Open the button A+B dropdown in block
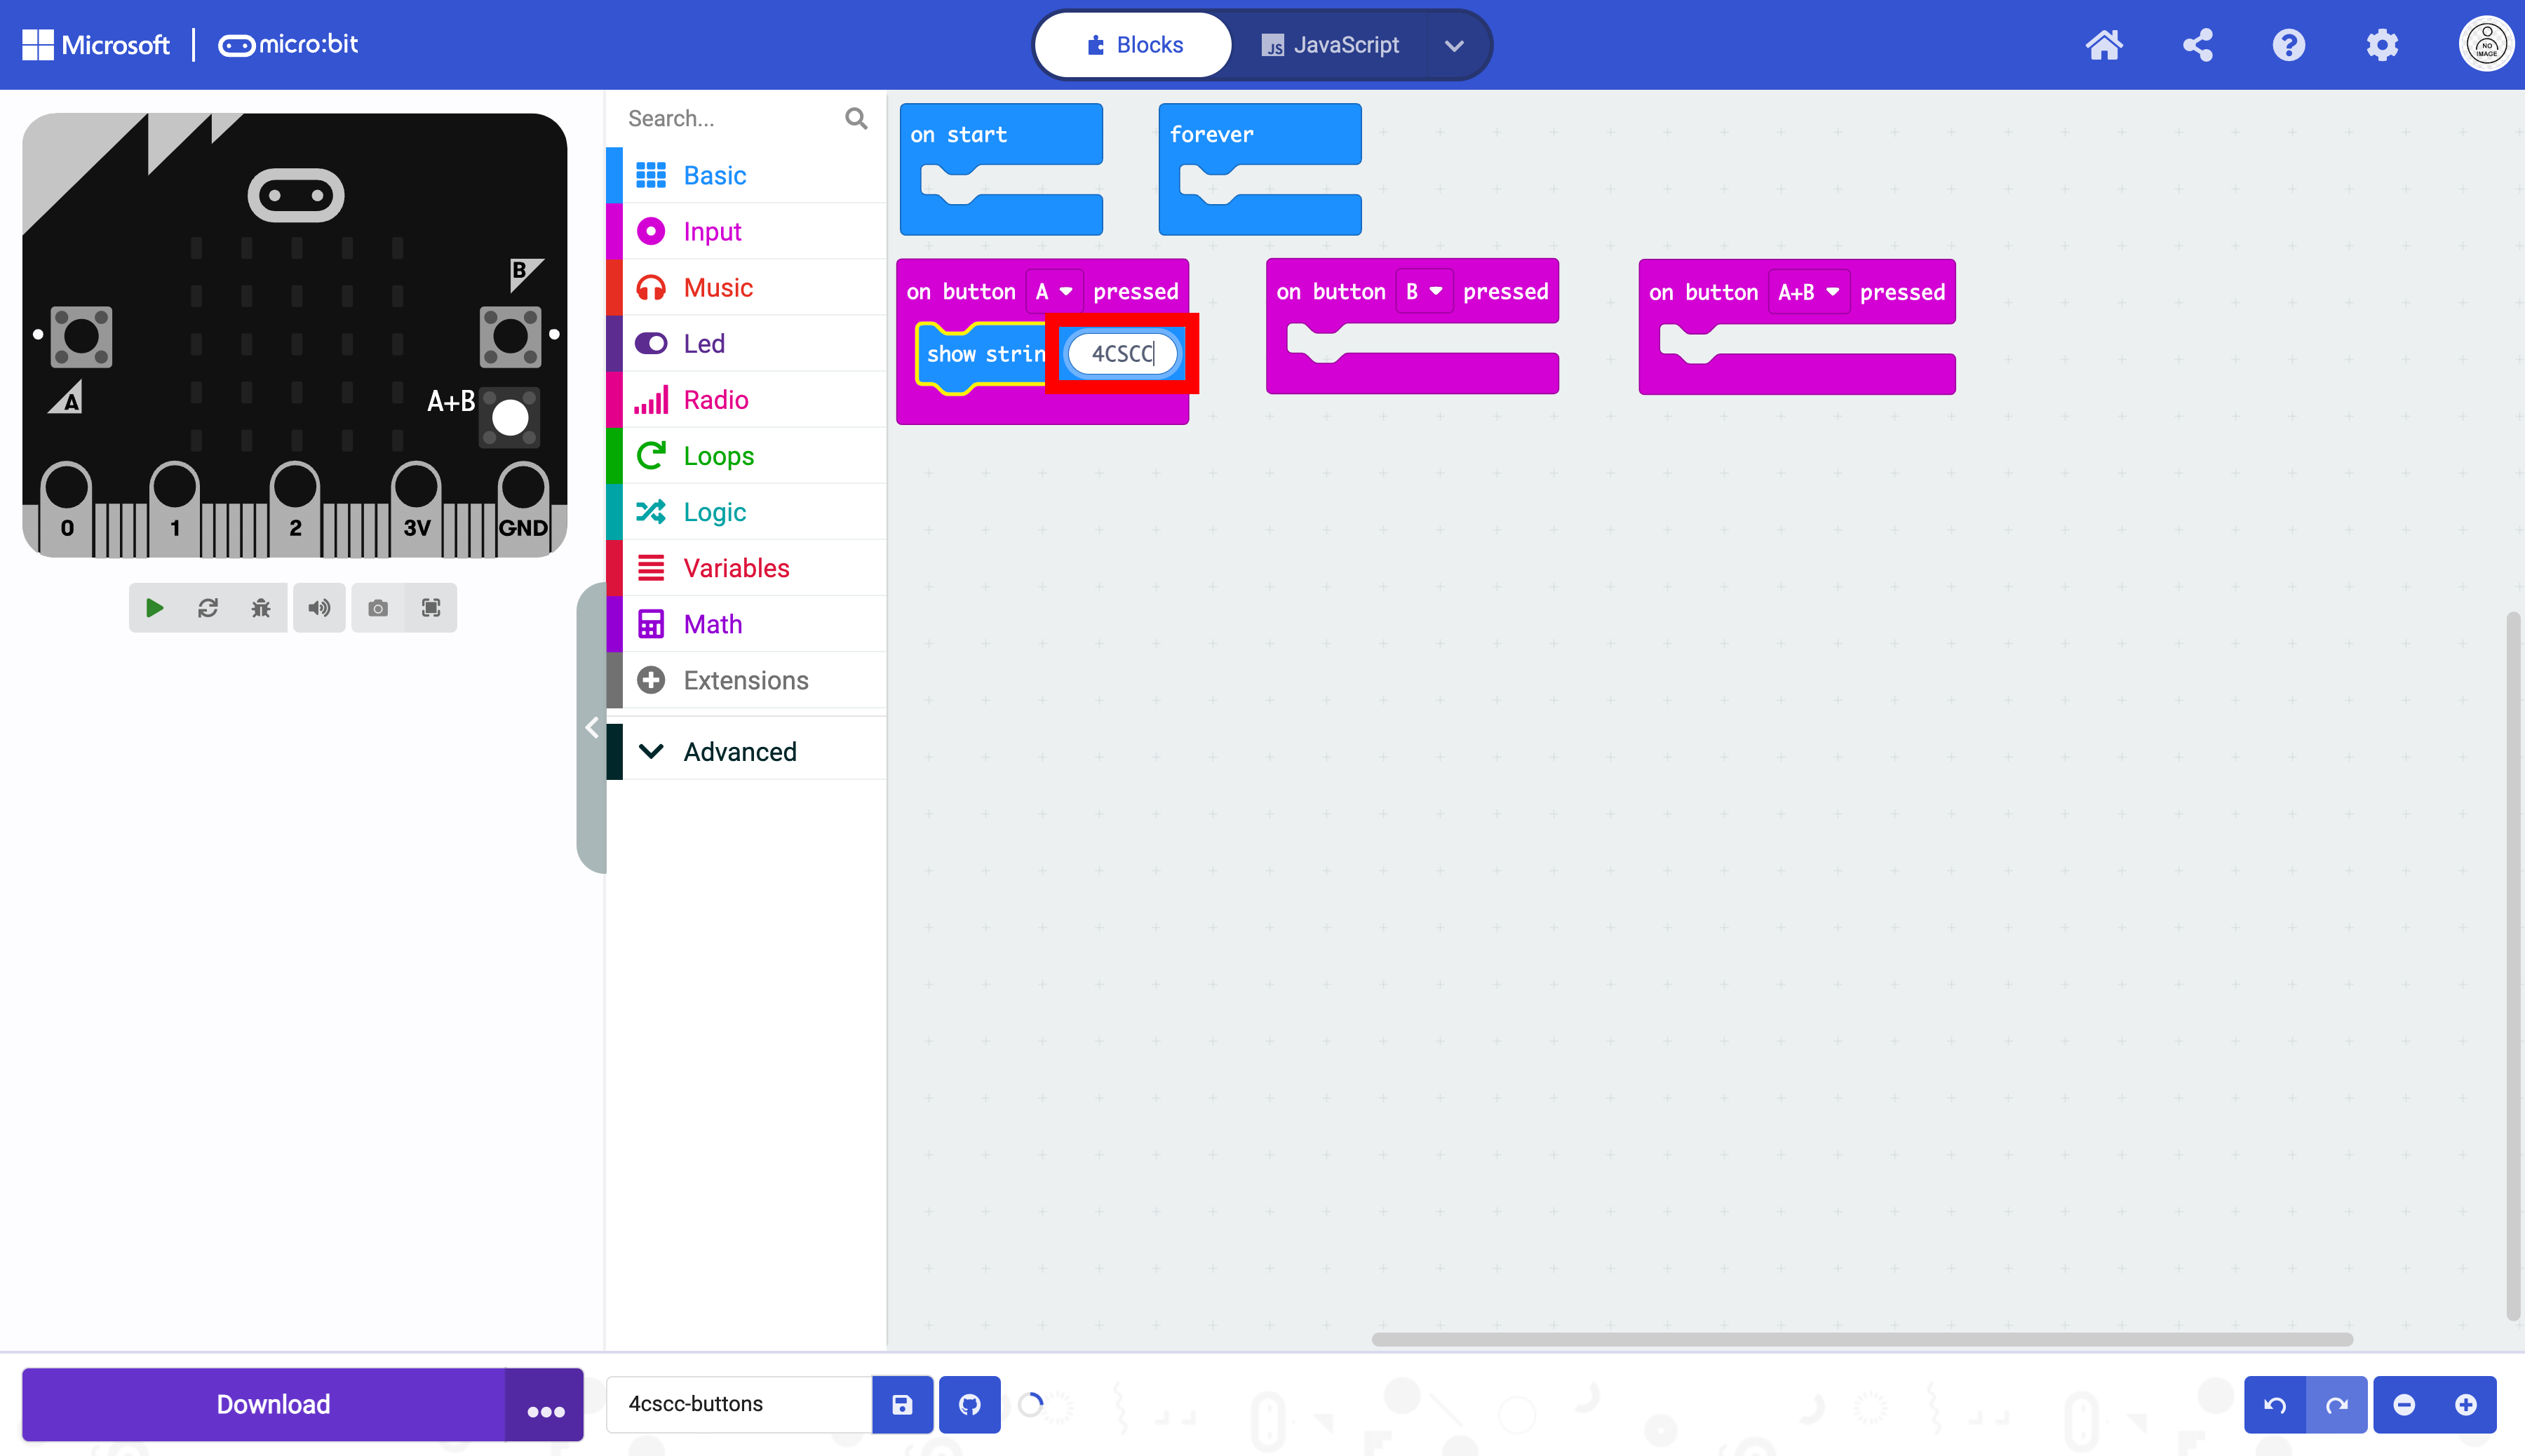Viewport: 2525px width, 1456px height. coord(1809,292)
